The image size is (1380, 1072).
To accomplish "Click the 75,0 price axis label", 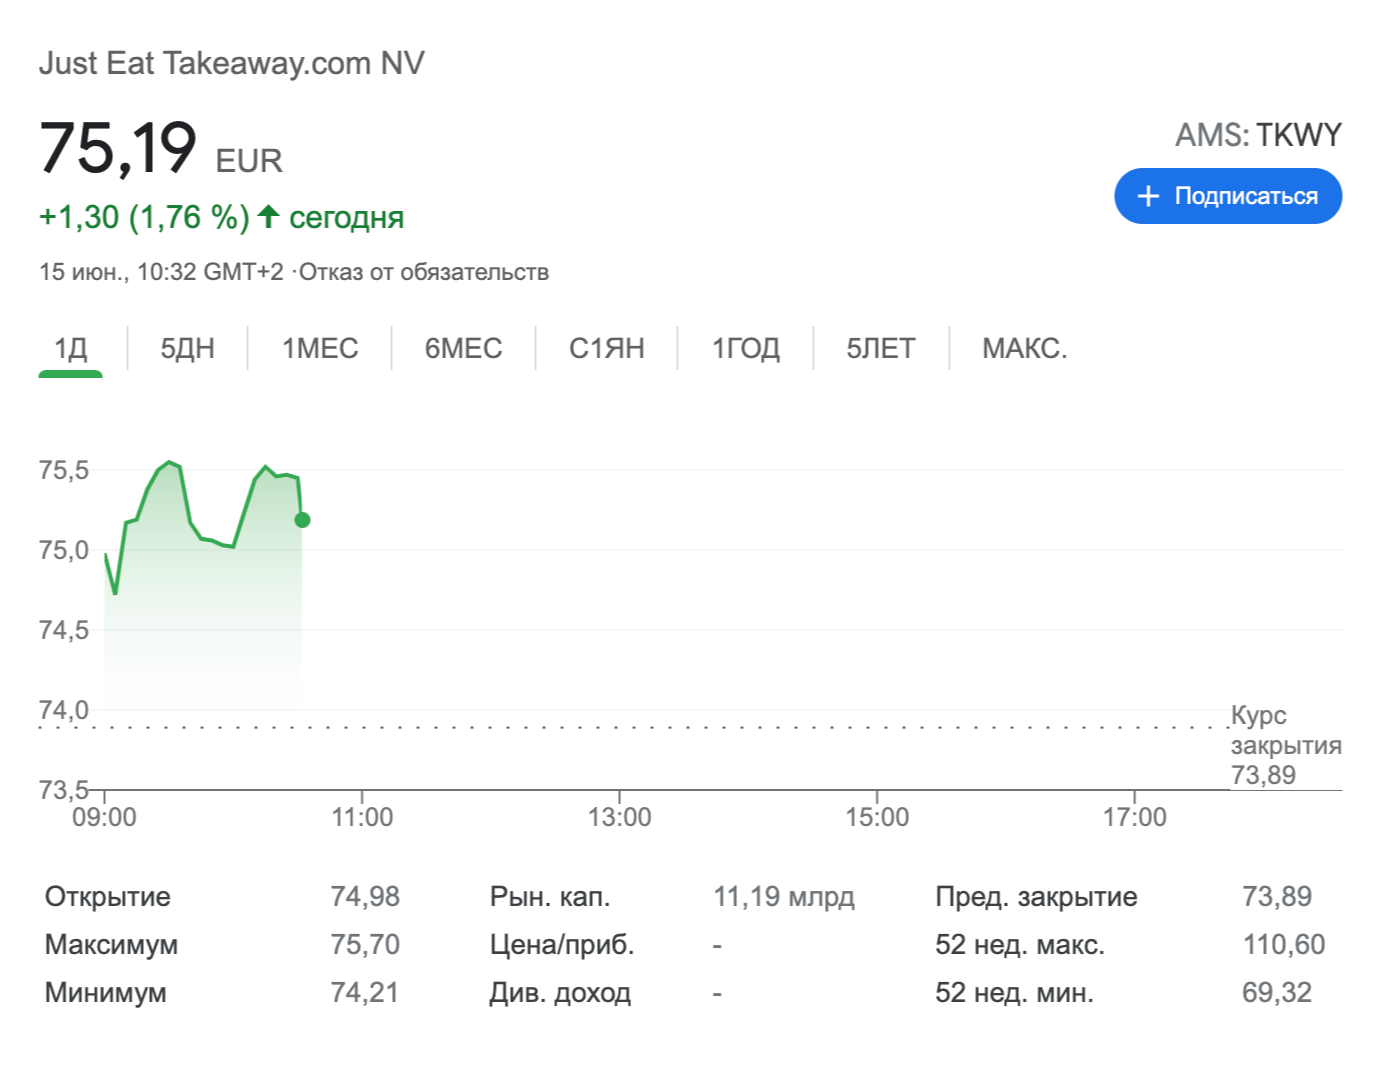I will click(x=64, y=550).
